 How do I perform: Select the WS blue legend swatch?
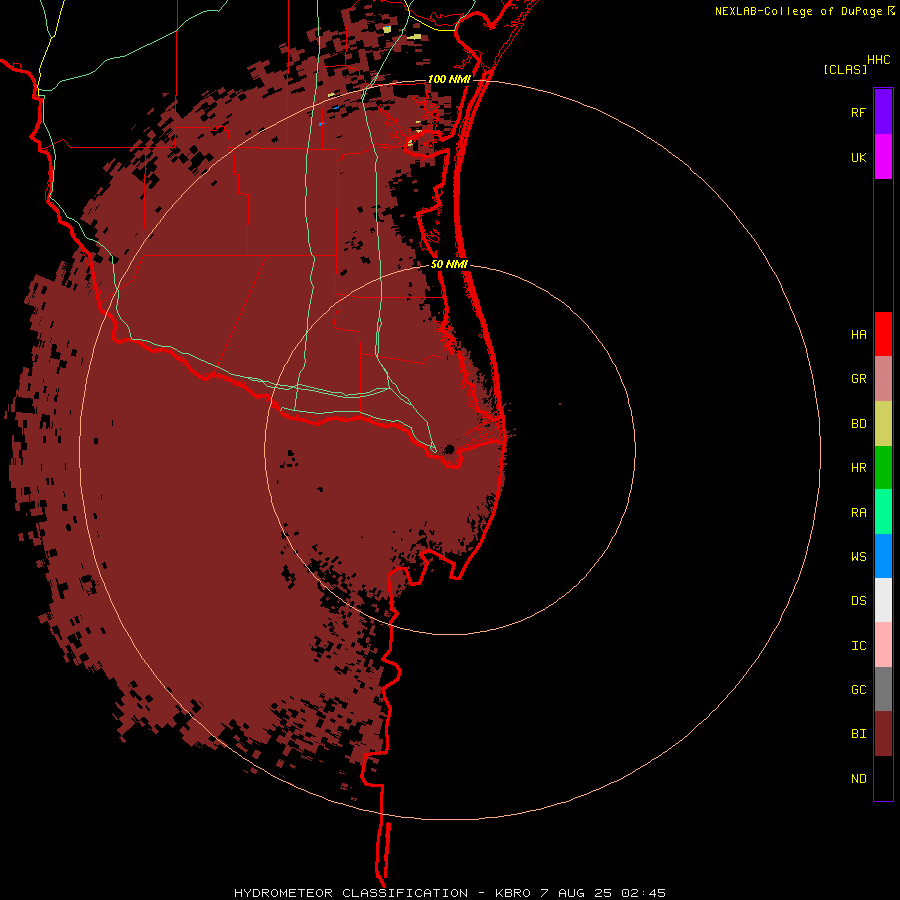883,556
